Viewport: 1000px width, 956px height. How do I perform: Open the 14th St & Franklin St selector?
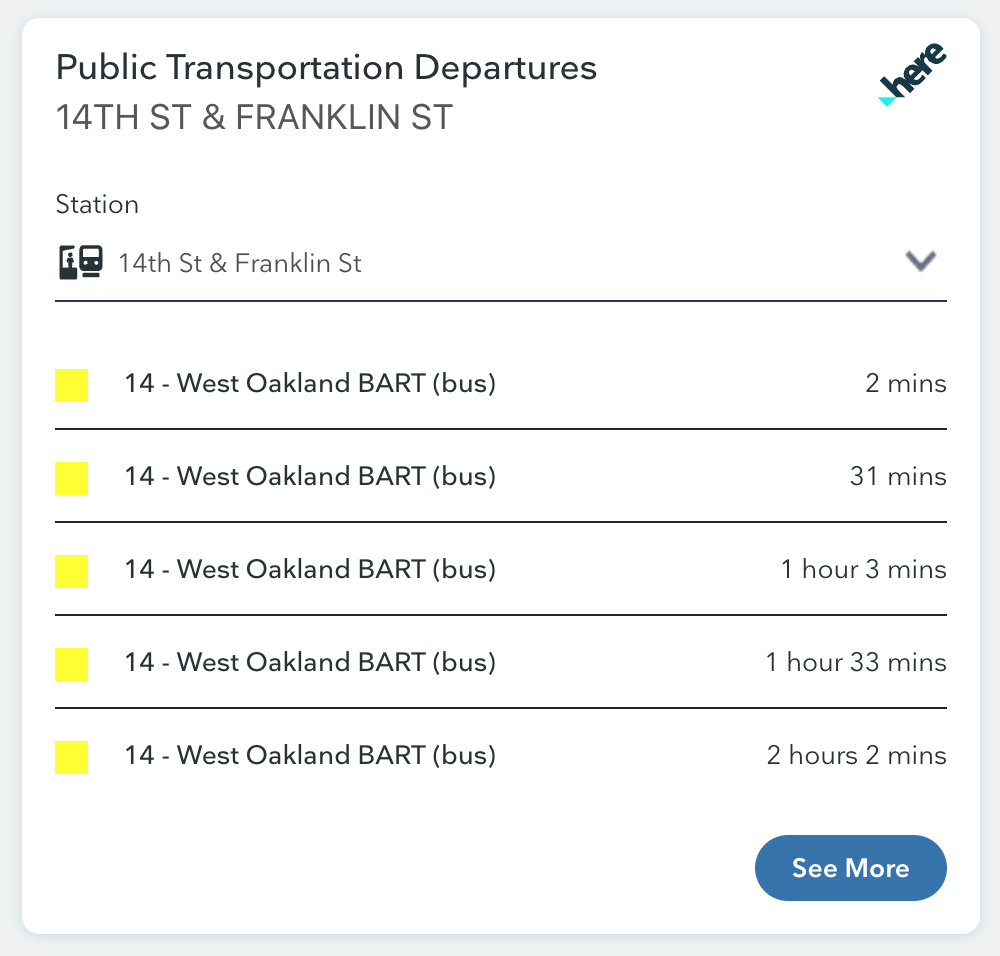(501, 263)
